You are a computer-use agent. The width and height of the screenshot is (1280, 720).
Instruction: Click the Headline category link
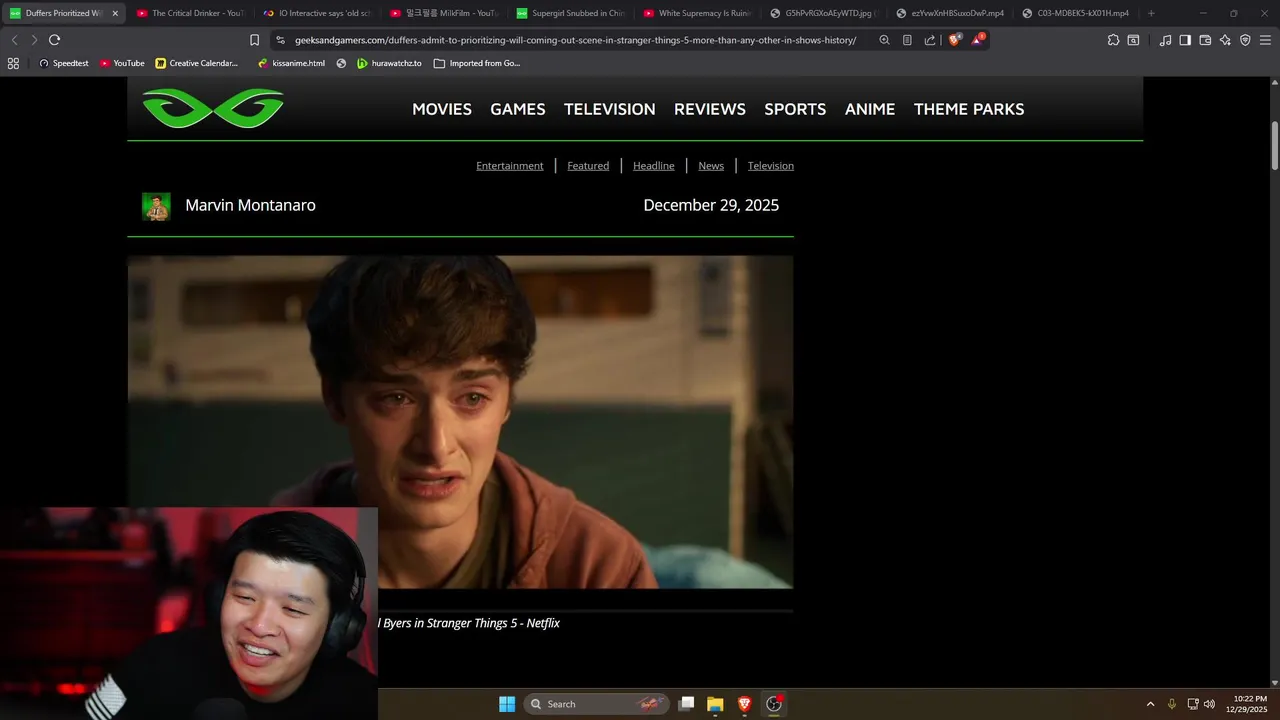pos(654,166)
